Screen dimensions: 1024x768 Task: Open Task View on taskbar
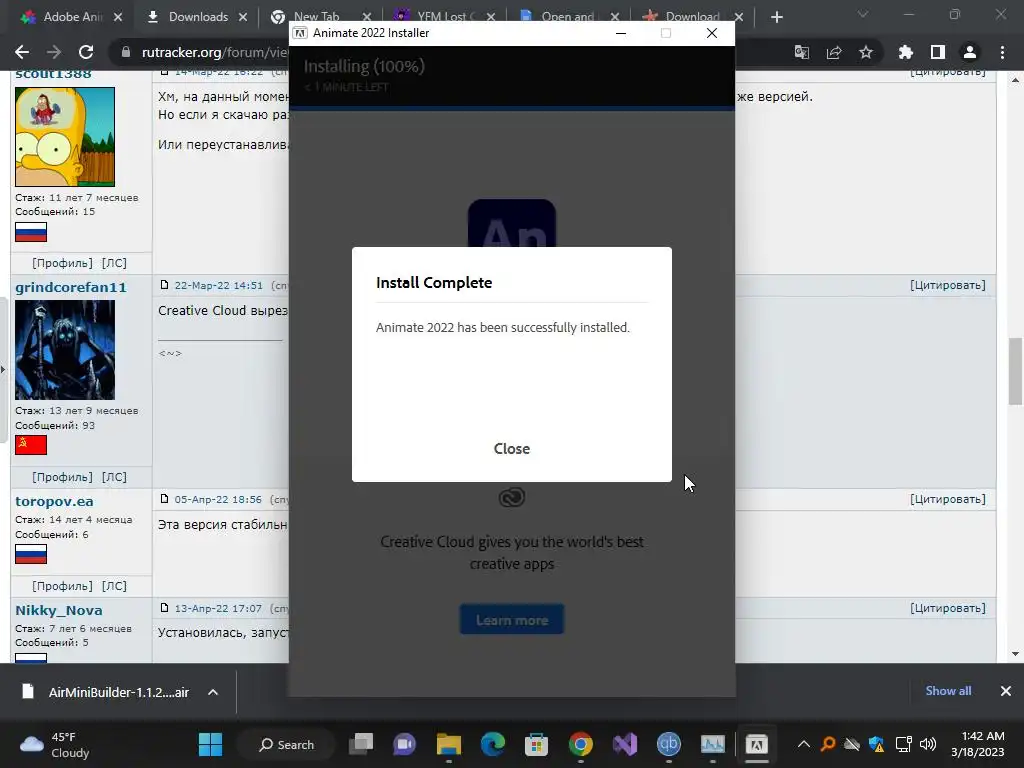pyautogui.click(x=360, y=744)
